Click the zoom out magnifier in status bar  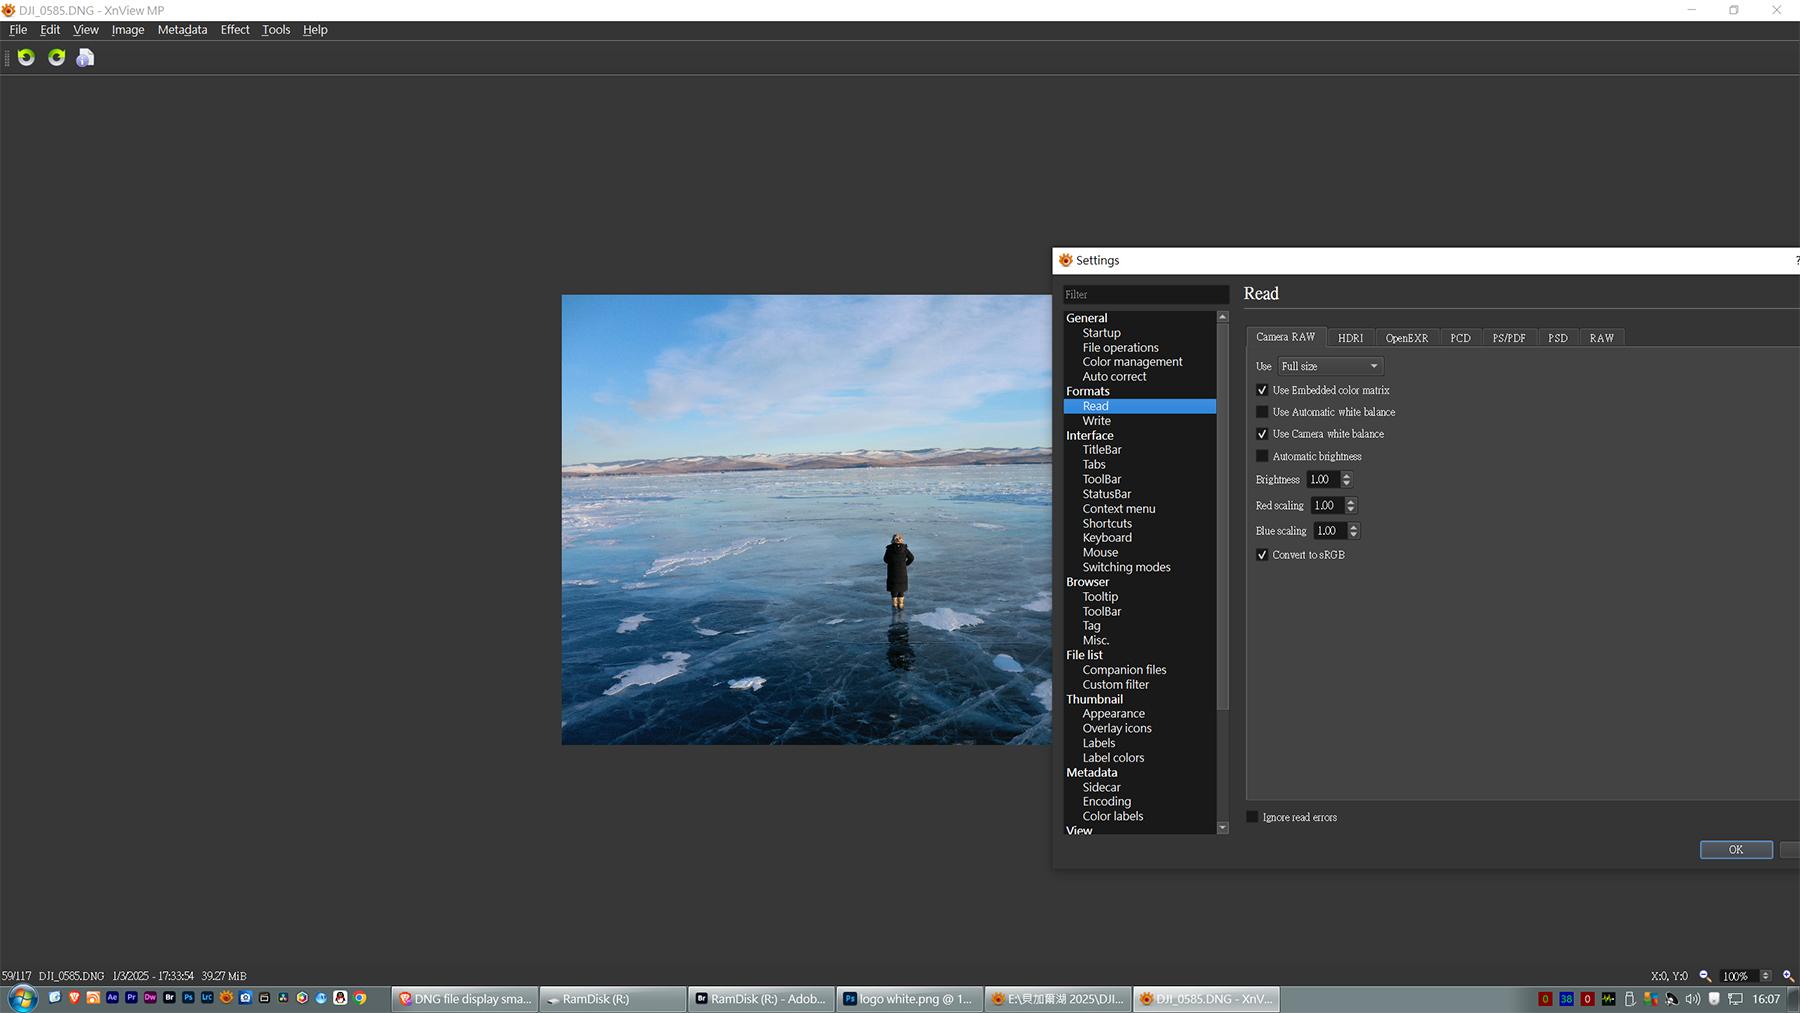[1705, 976]
